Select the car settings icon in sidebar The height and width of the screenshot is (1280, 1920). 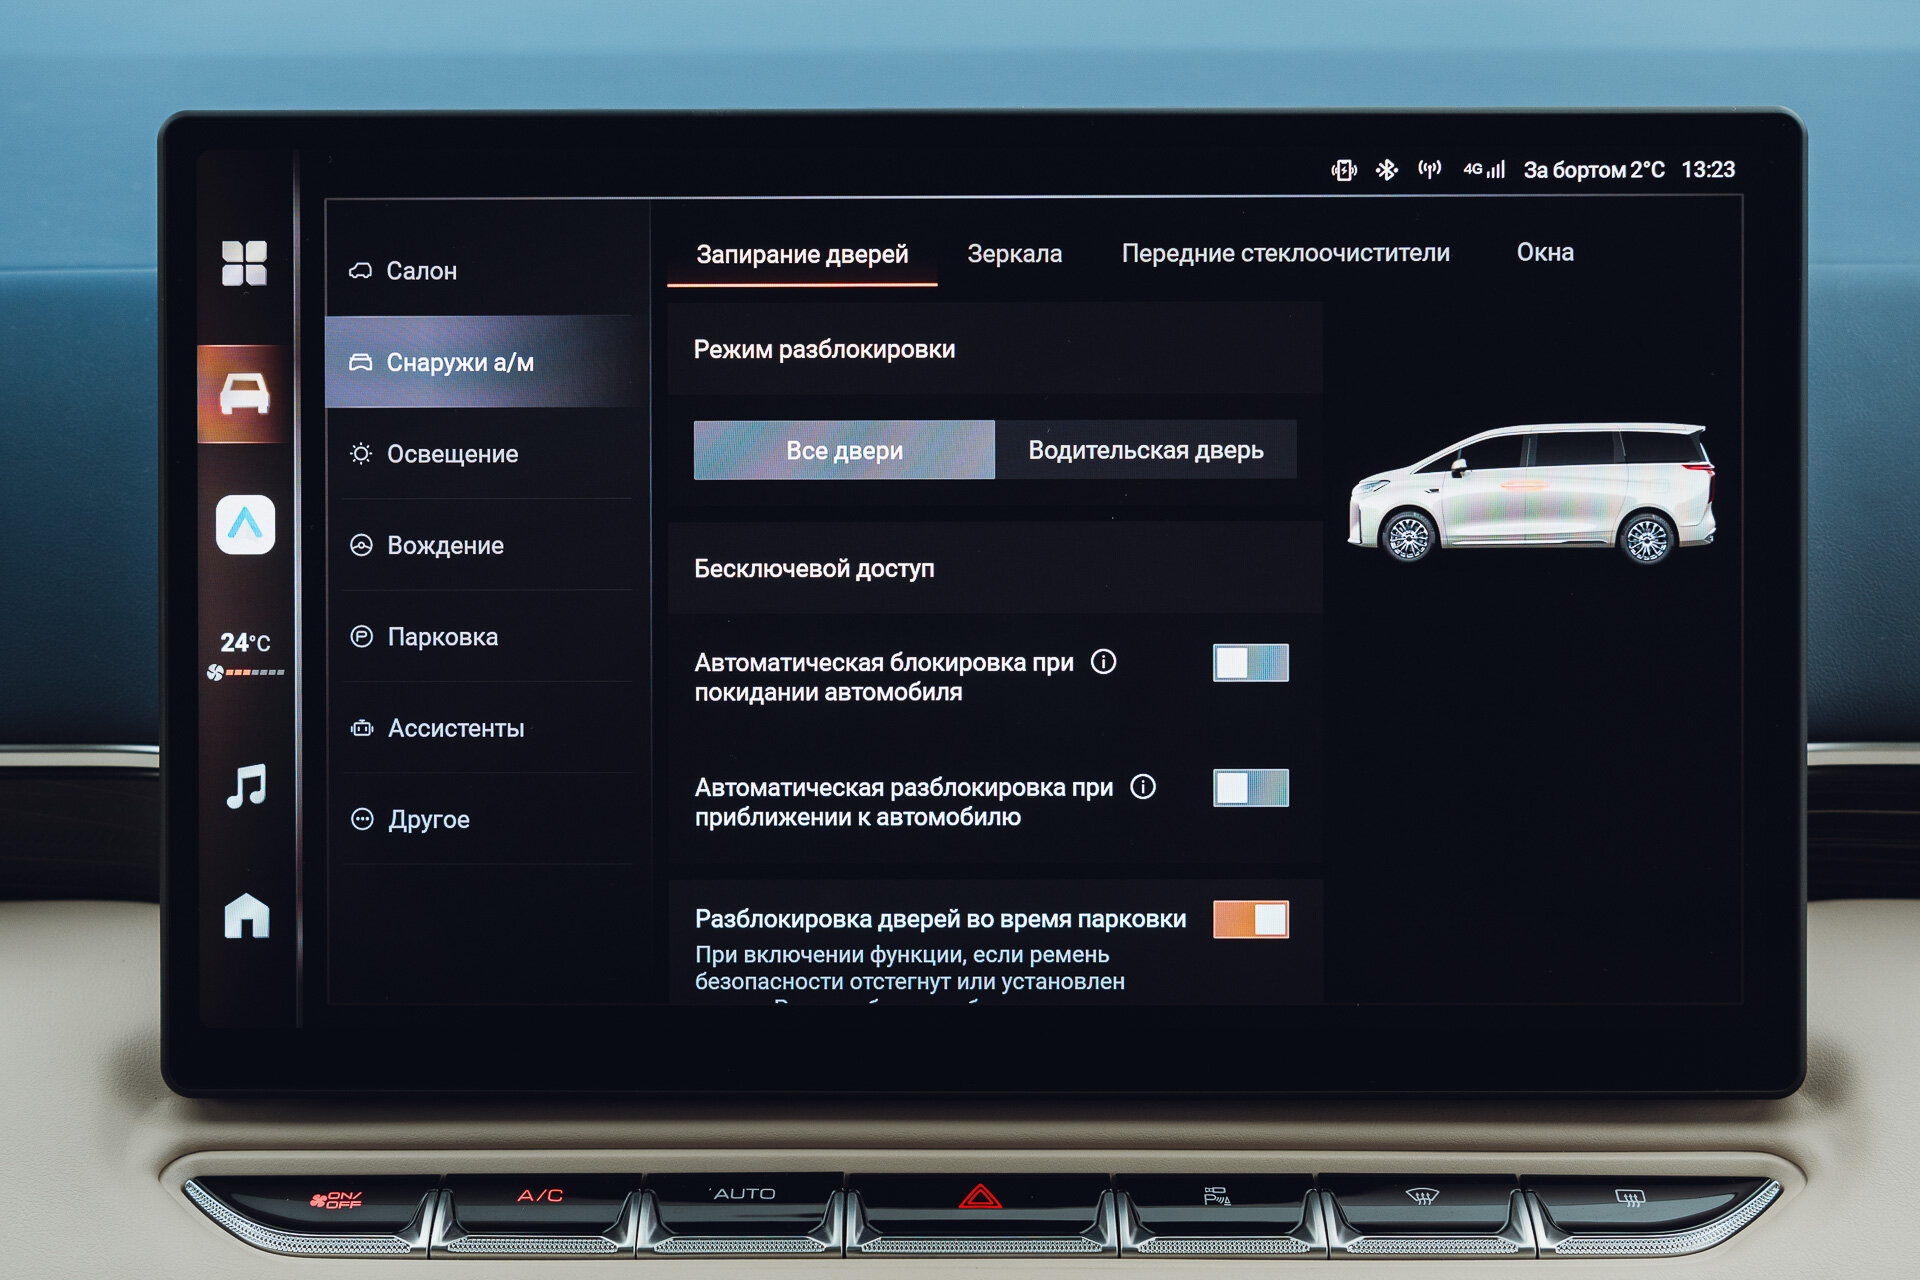click(244, 393)
